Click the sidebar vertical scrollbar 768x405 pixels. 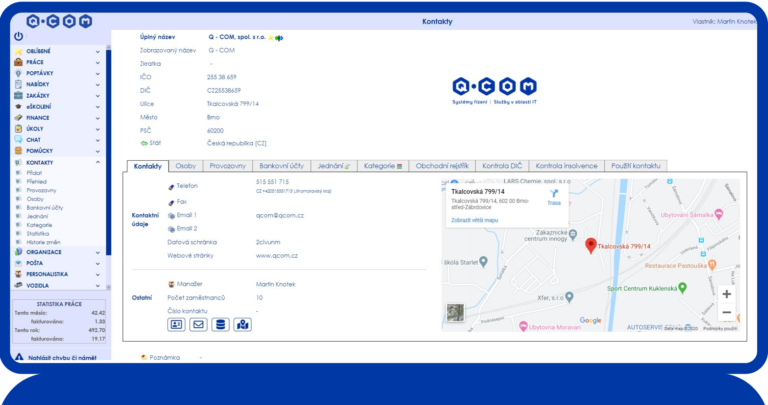click(109, 152)
